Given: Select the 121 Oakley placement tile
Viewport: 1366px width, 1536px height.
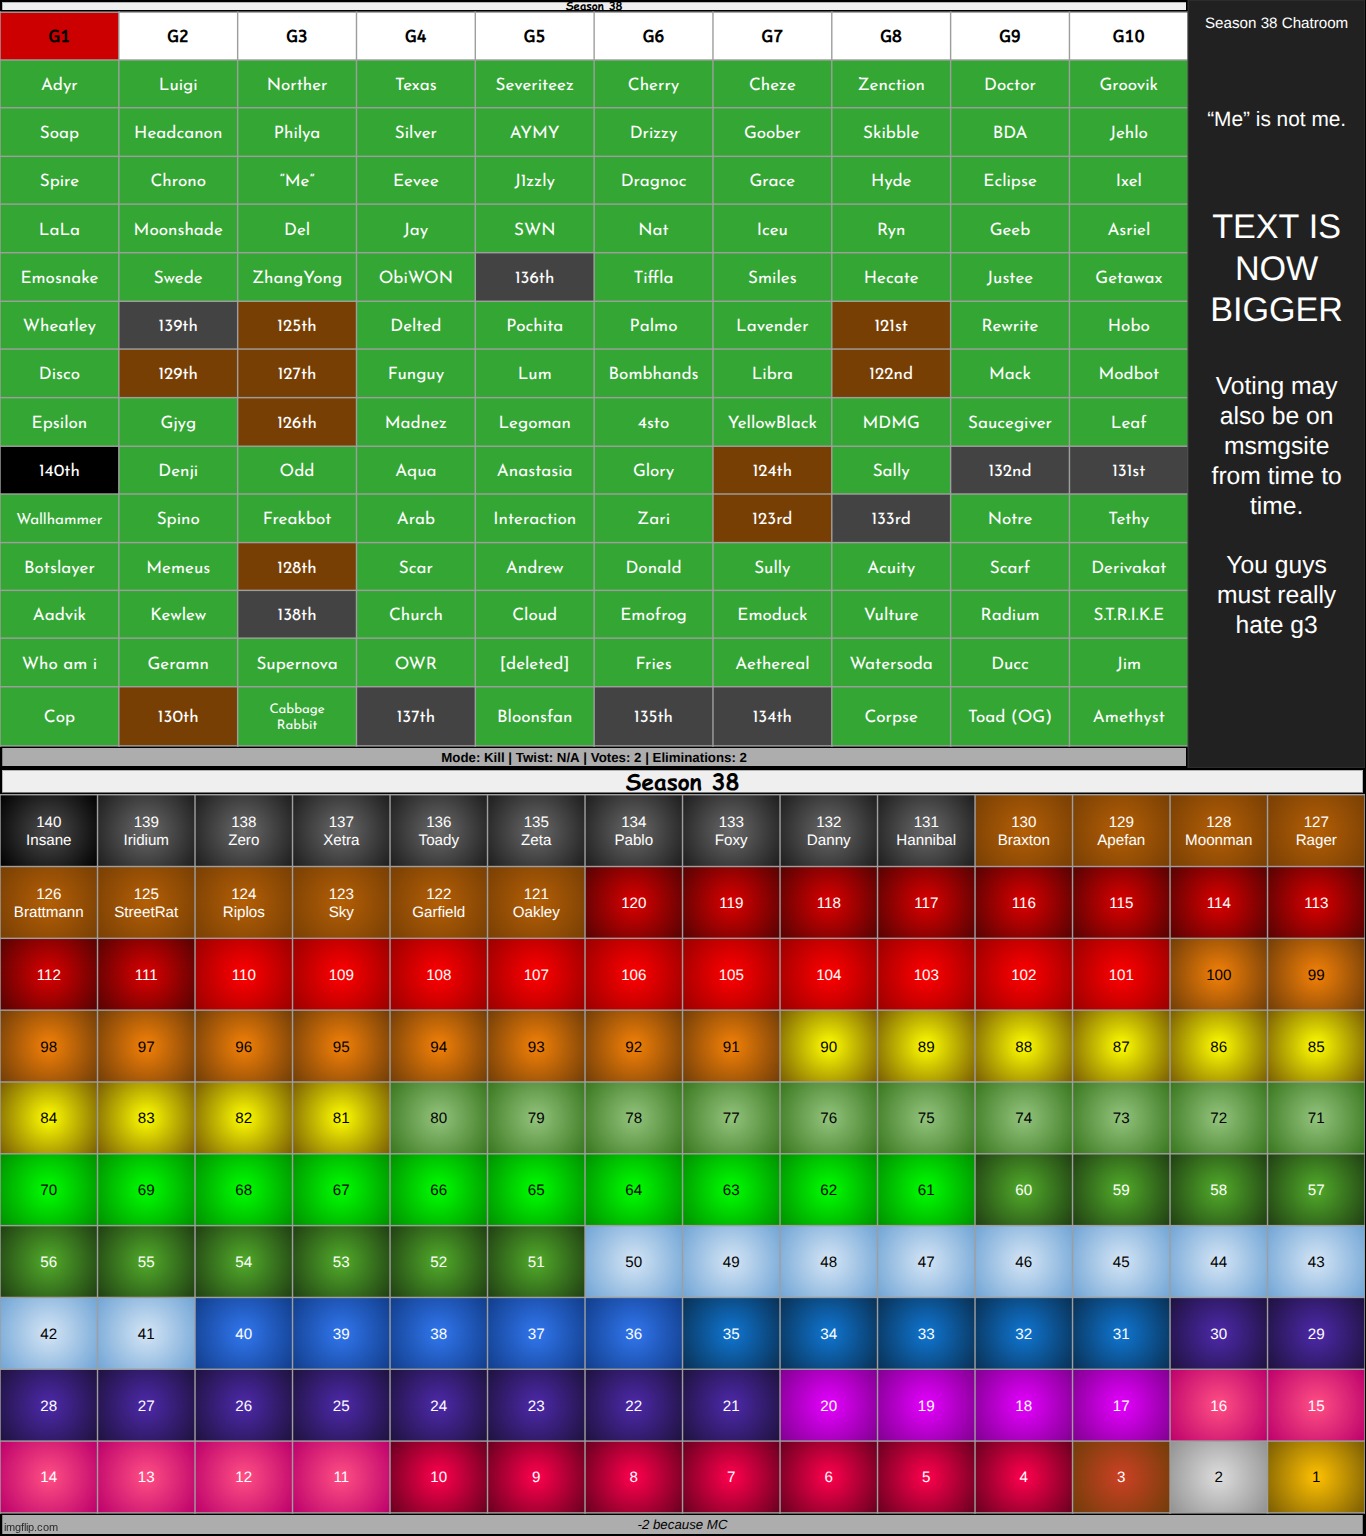Looking at the screenshot, I should pyautogui.click(x=536, y=903).
